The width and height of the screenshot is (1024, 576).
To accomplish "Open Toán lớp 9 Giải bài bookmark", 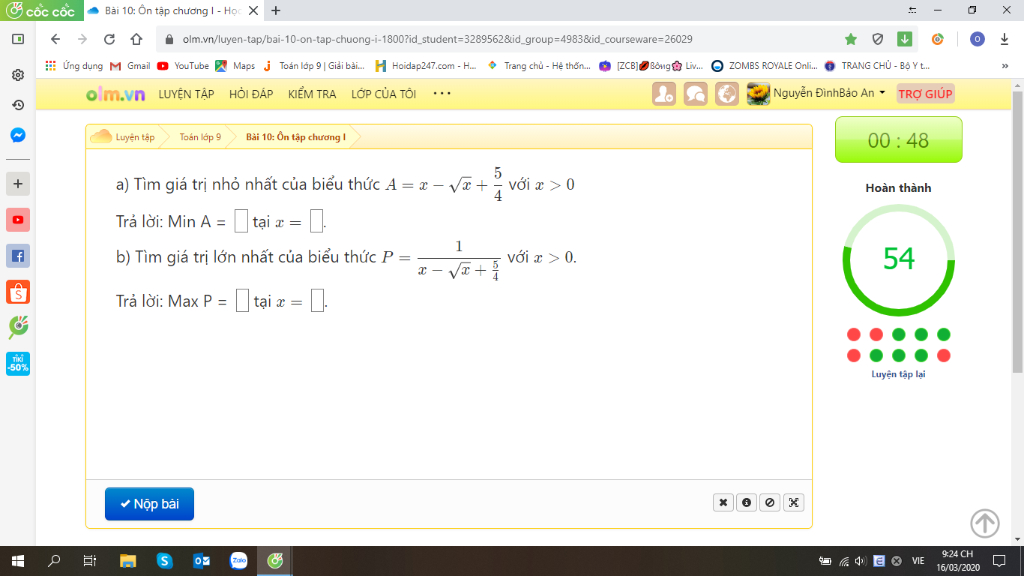I will 313,66.
